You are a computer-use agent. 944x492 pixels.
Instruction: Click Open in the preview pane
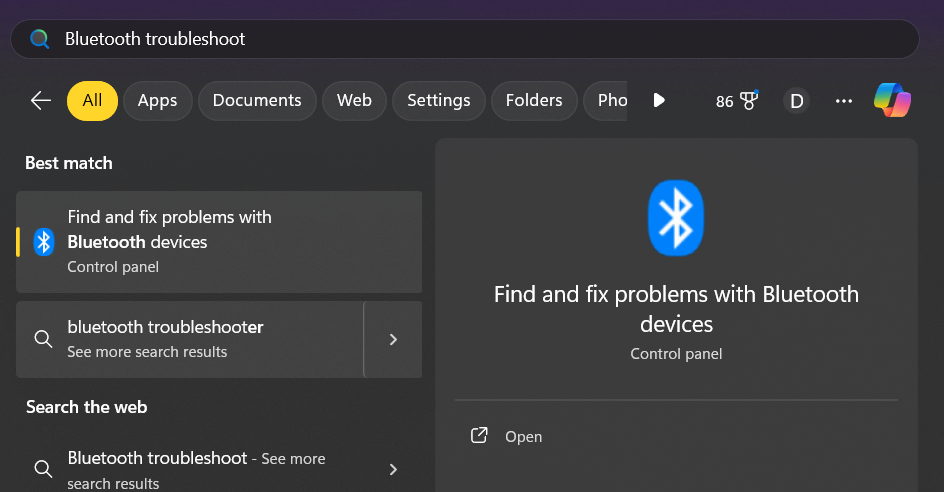click(523, 437)
